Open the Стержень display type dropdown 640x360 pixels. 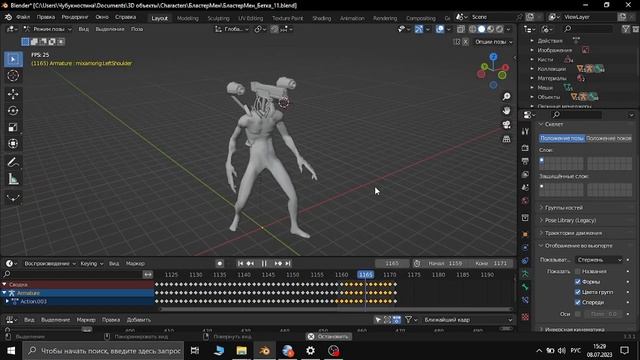point(599,260)
